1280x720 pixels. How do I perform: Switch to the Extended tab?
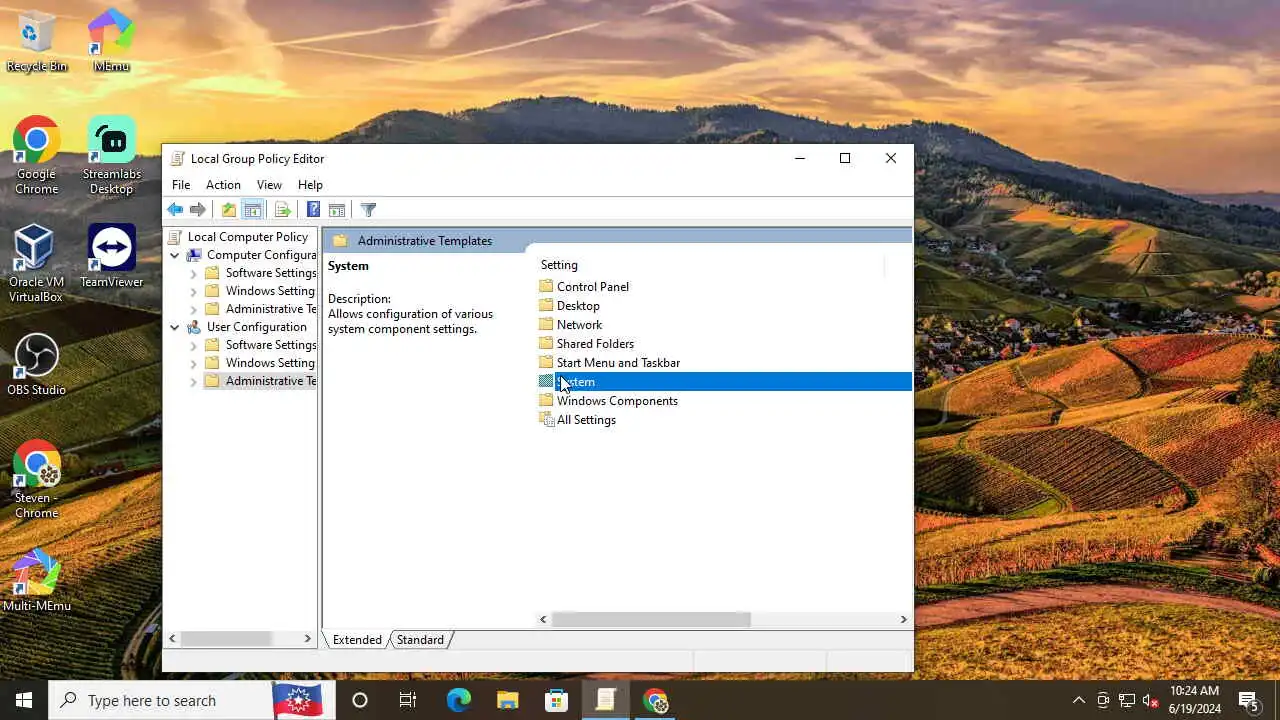(357, 640)
